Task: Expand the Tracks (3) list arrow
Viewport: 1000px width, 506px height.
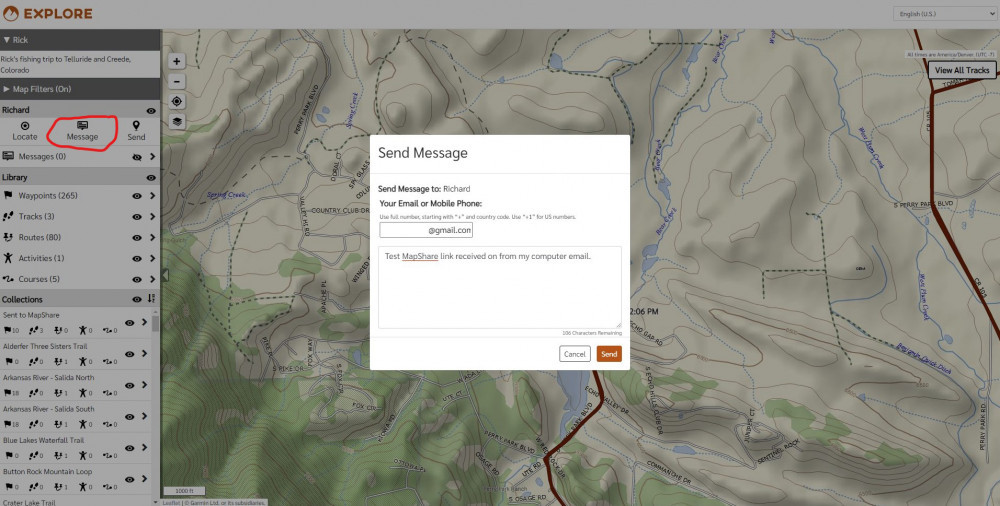Action: coord(152,217)
